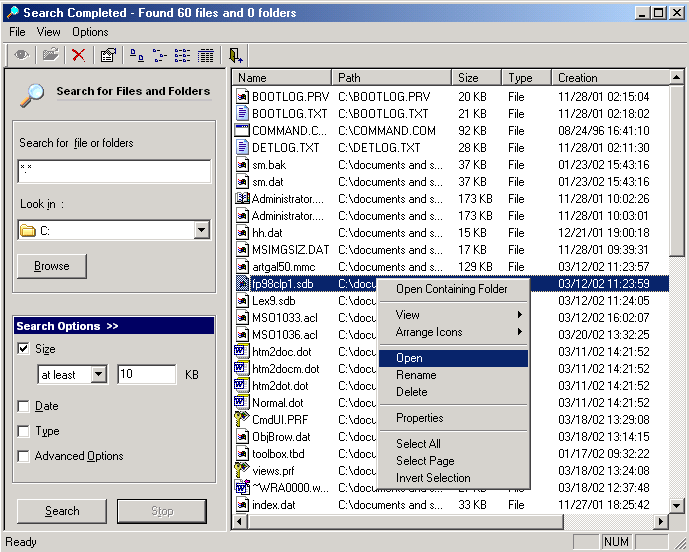Enable the Date checkbox
Image resolution: width=689 pixels, height=552 pixels.
23,406
